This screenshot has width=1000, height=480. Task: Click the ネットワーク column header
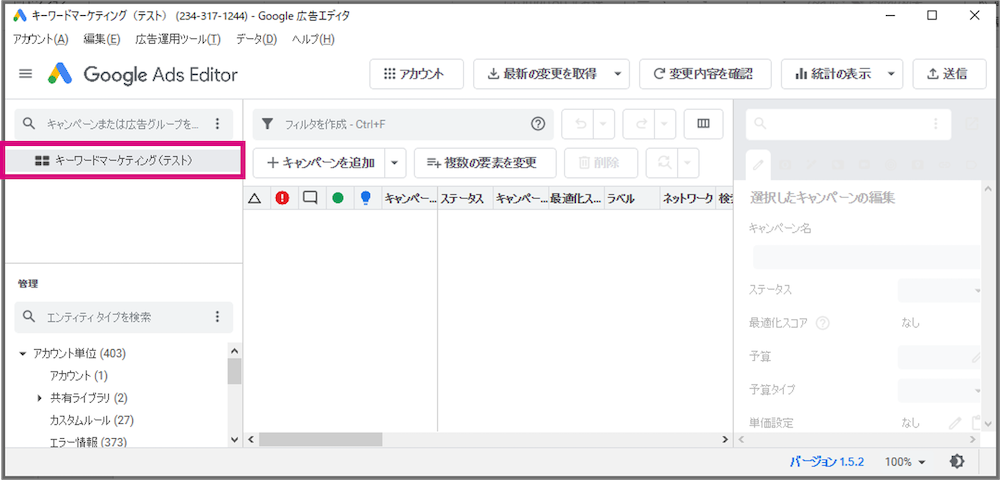point(686,198)
